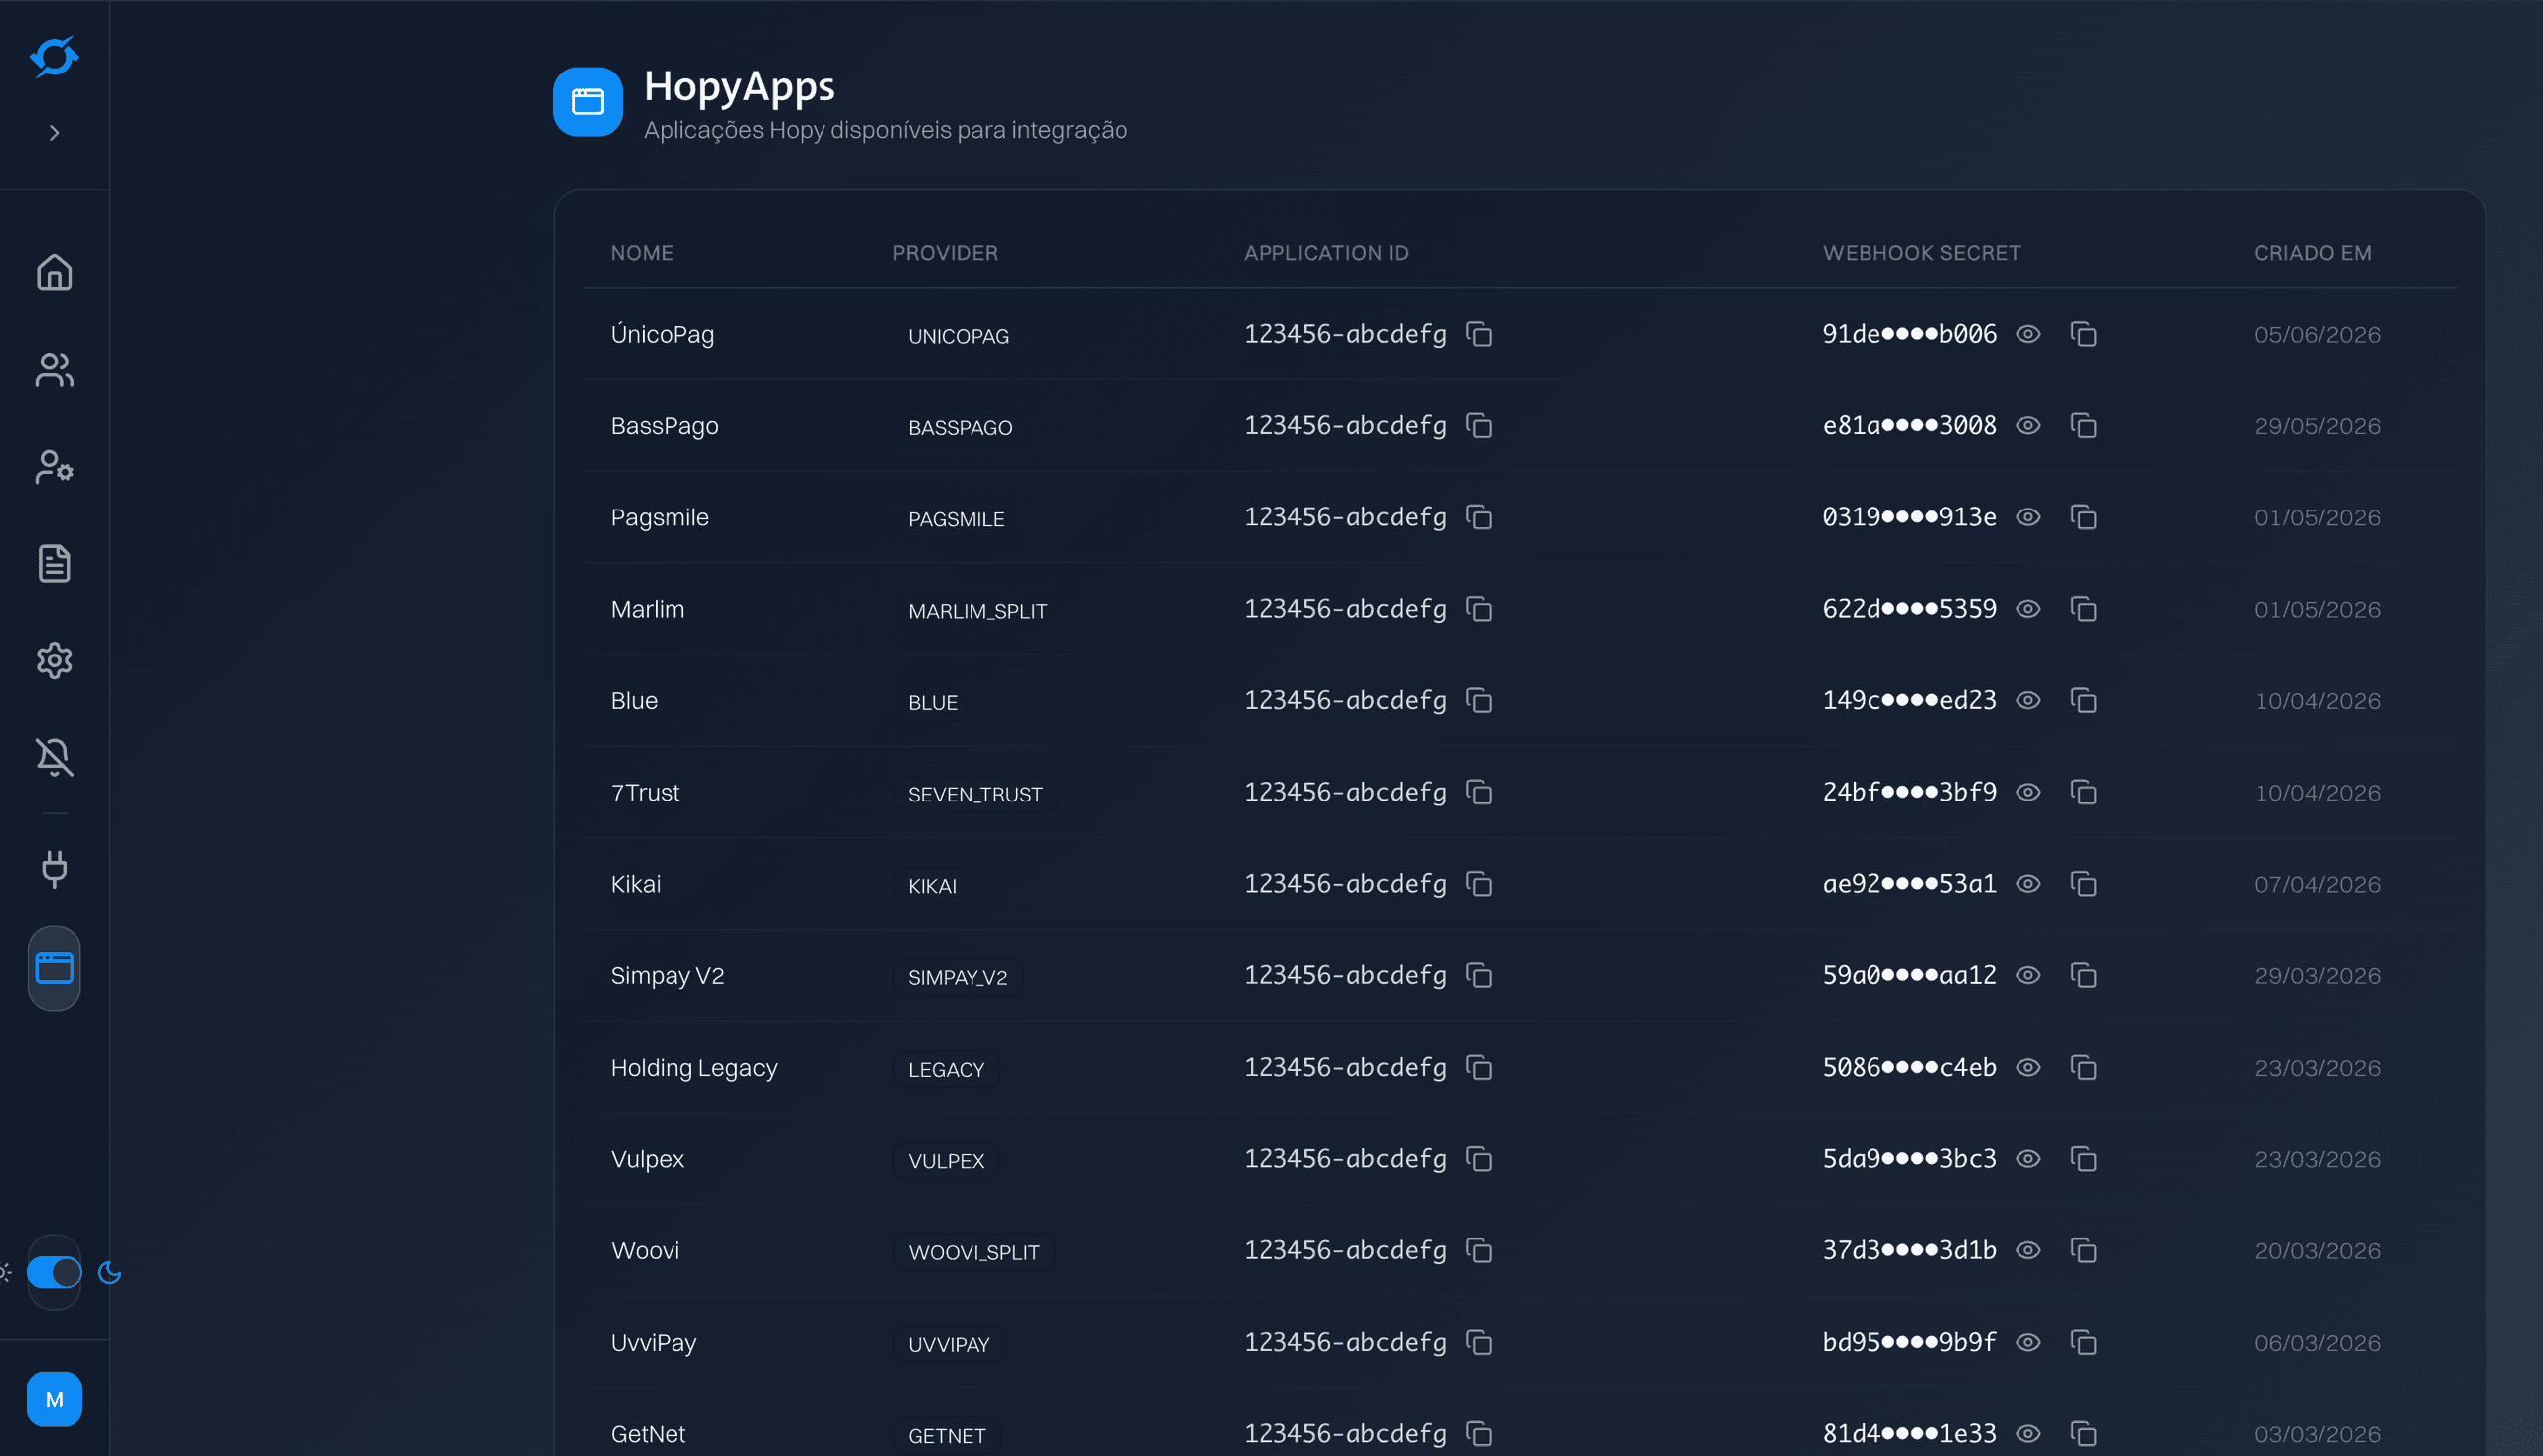Click the SEVEN_TRUST provider badge
Screen dimensions: 2543x1456
point(975,794)
